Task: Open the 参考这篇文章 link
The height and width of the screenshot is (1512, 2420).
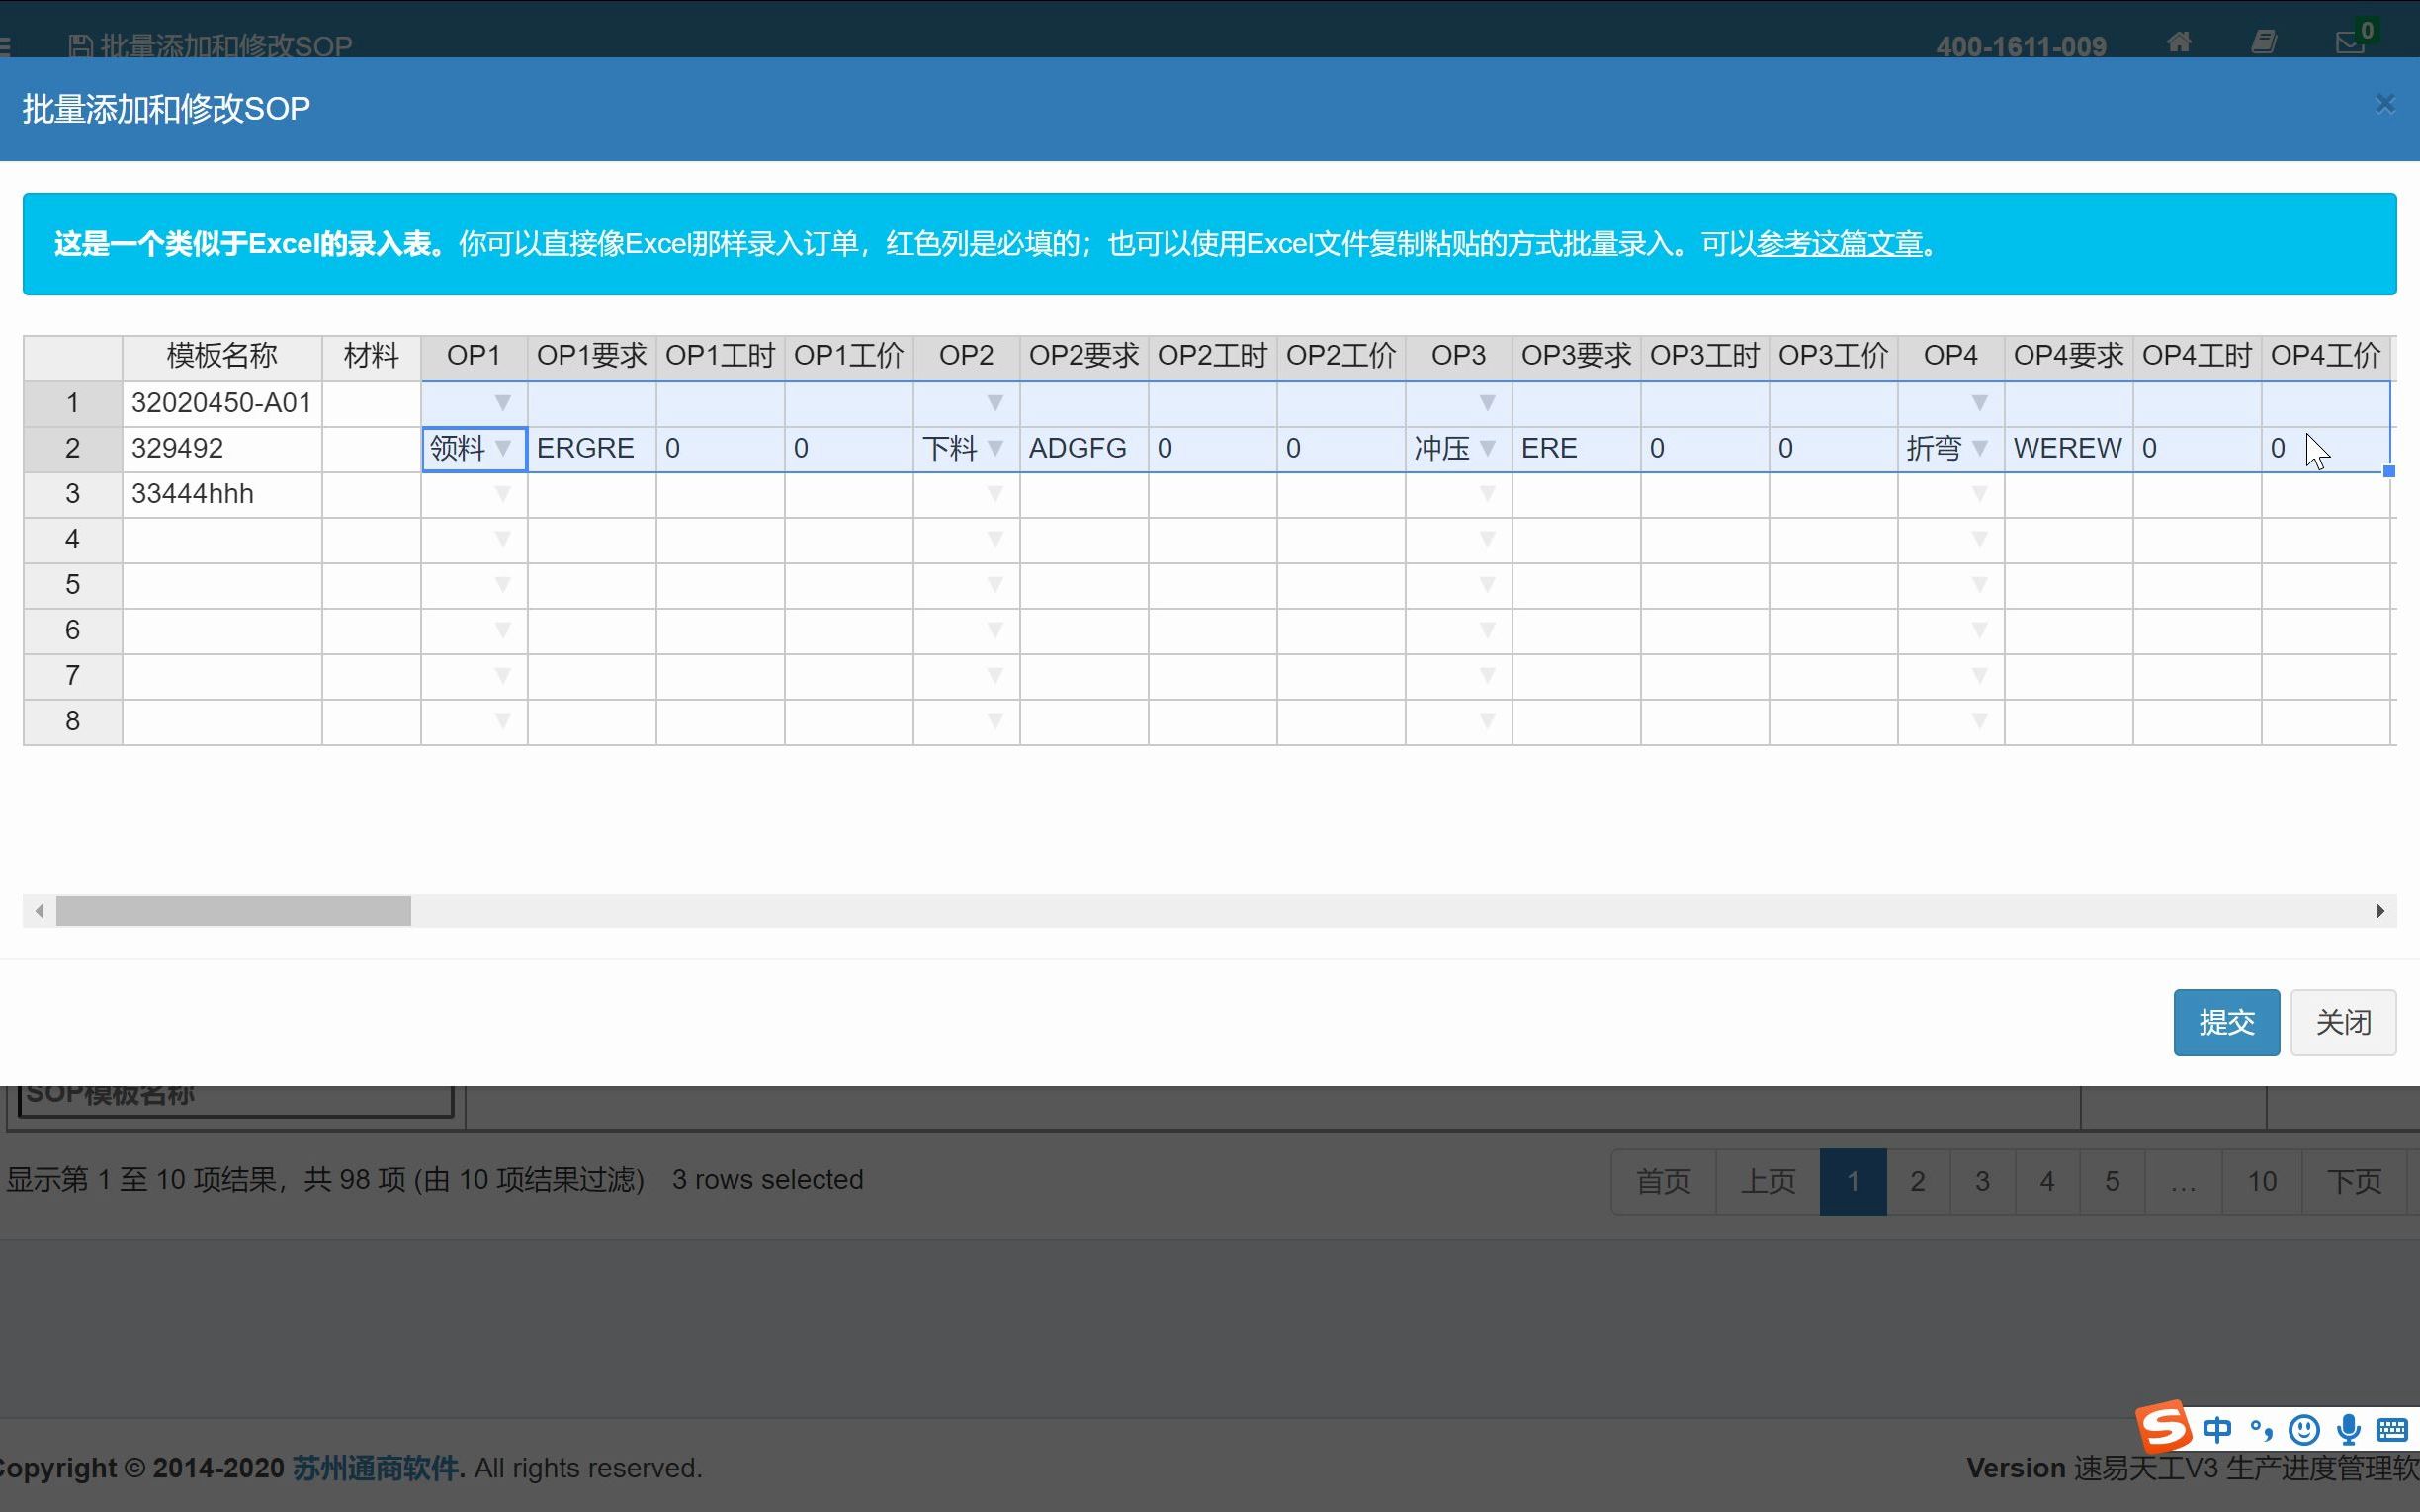Action: (1838, 244)
